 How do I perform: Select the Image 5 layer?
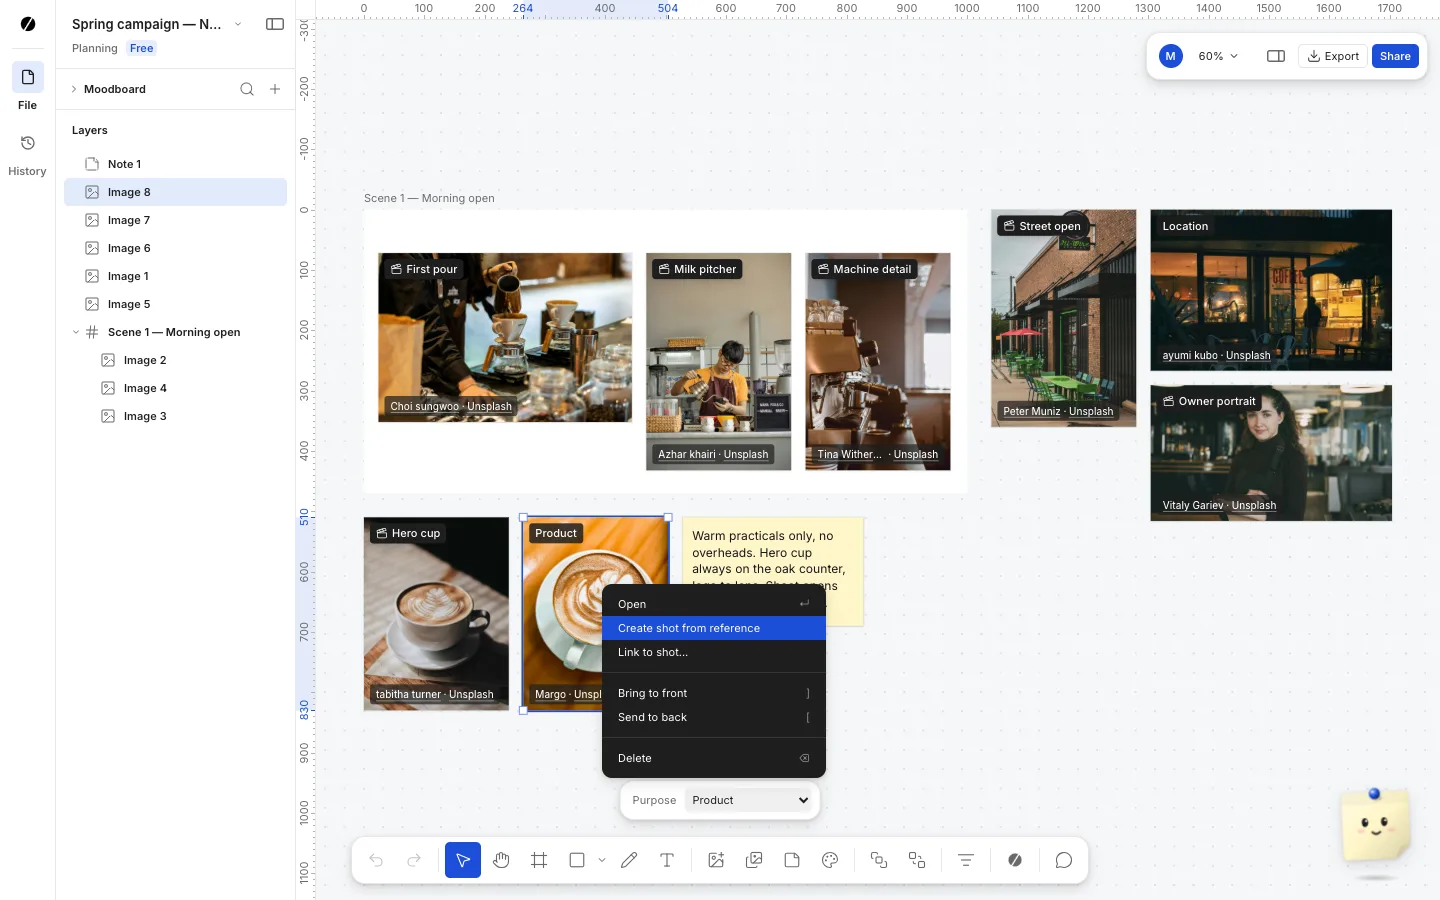point(175,304)
